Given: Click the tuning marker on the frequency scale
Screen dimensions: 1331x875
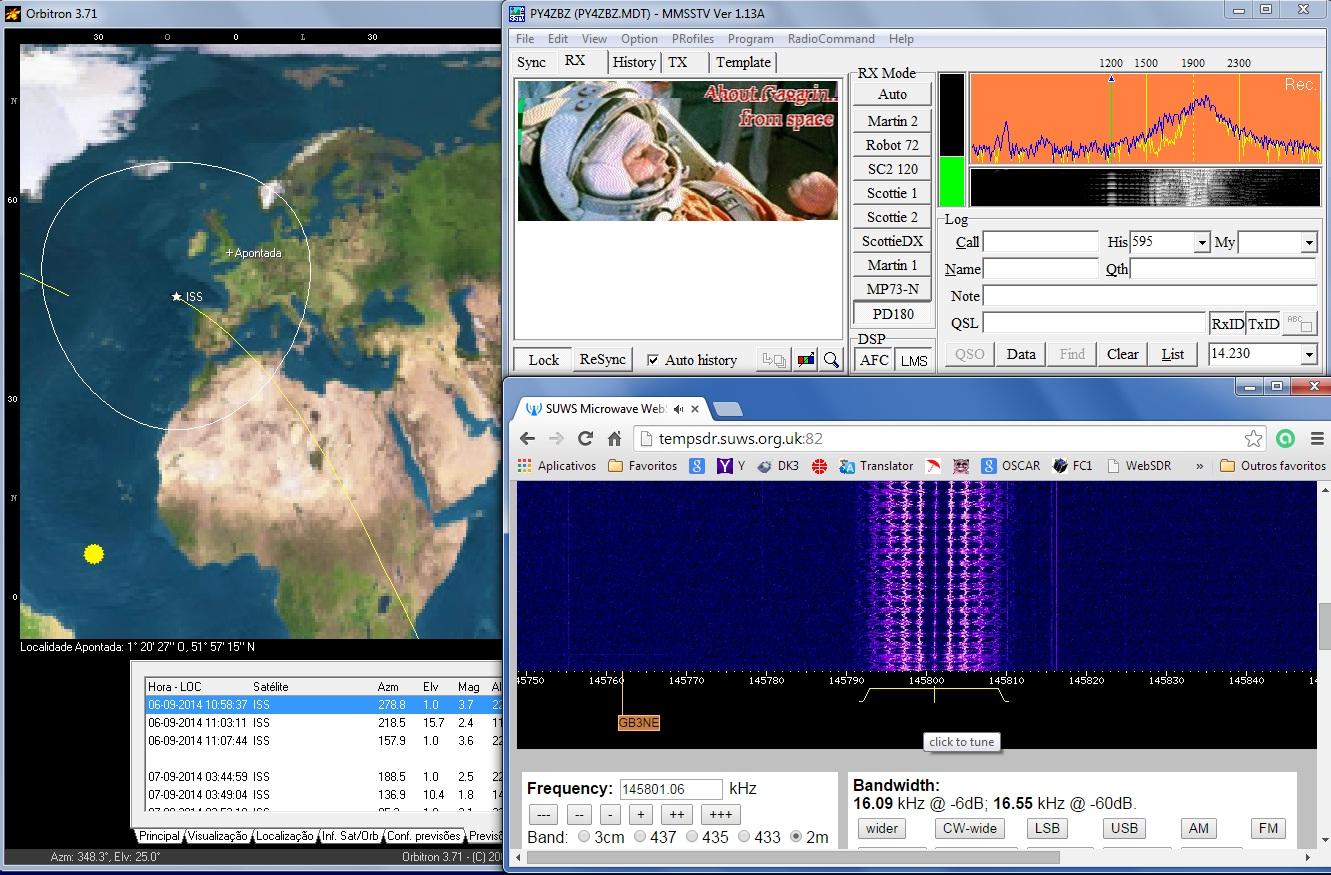Looking at the screenshot, I should click(x=934, y=694).
